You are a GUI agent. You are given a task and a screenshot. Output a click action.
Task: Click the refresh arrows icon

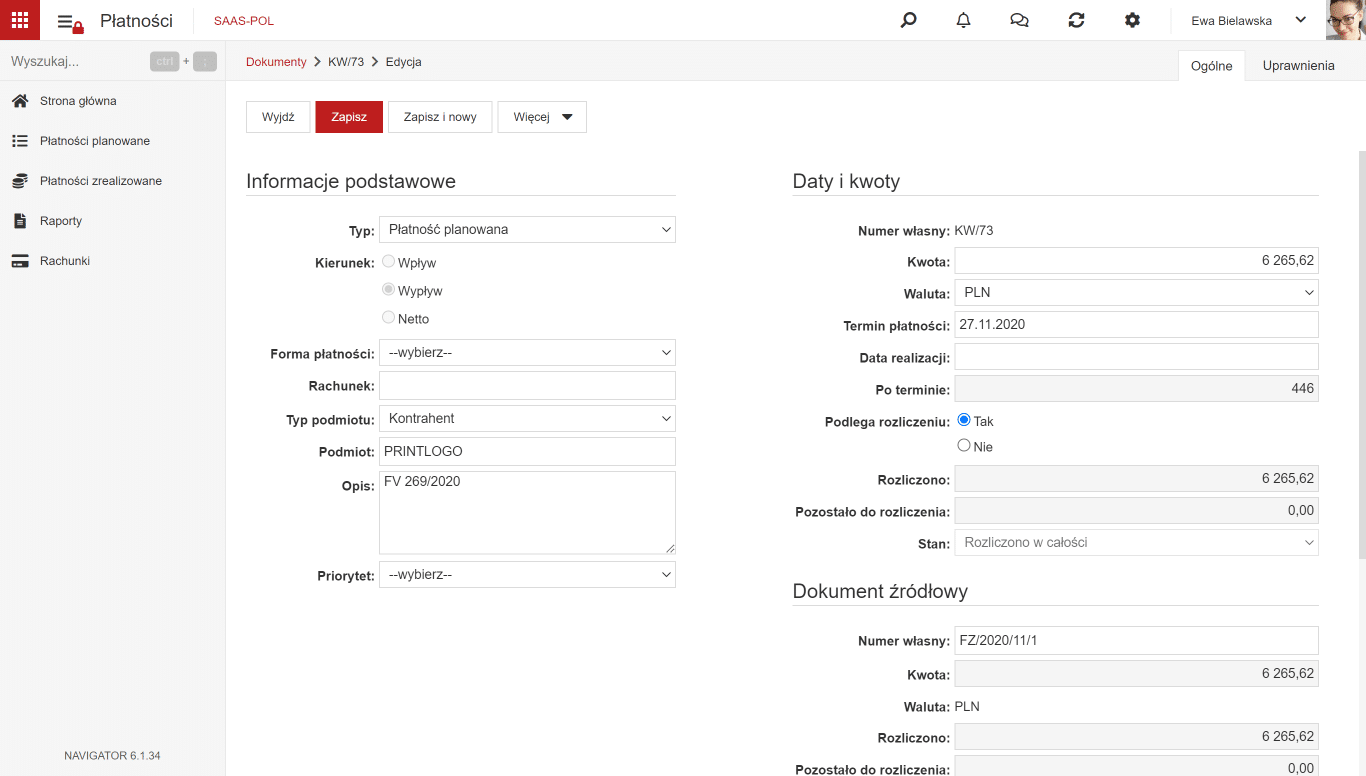(x=1076, y=20)
